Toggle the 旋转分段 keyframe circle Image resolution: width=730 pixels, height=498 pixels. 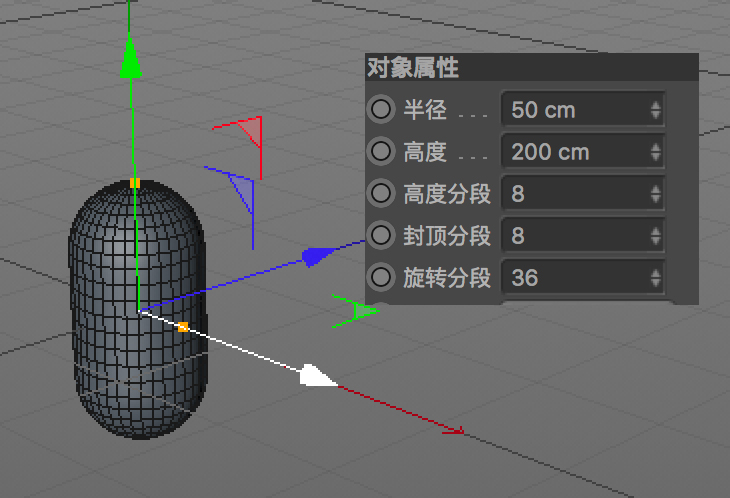tap(381, 277)
